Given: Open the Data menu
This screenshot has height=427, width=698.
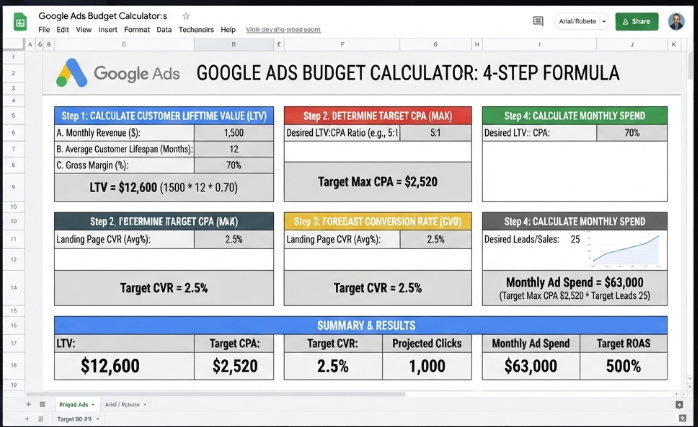Looking at the screenshot, I should click(164, 29).
